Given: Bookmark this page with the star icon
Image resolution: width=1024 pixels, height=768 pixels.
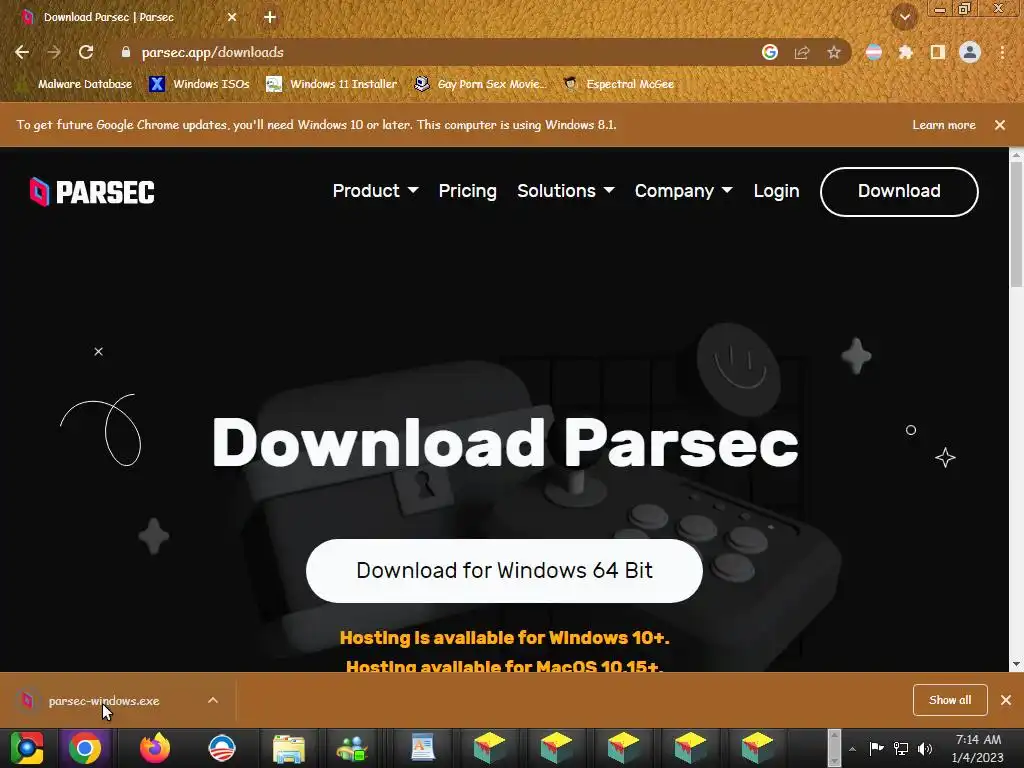Looking at the screenshot, I should click(x=834, y=52).
